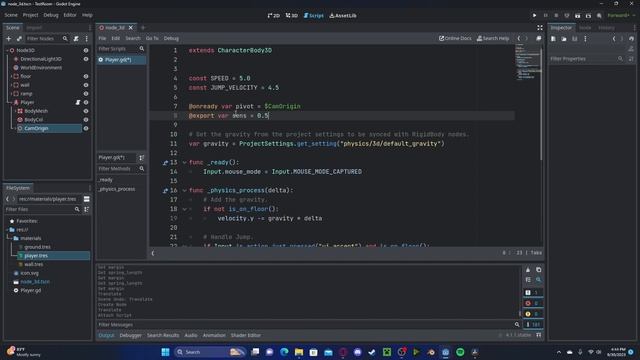Click Filter Properties input field
640x360 pixels.
coord(587,59)
